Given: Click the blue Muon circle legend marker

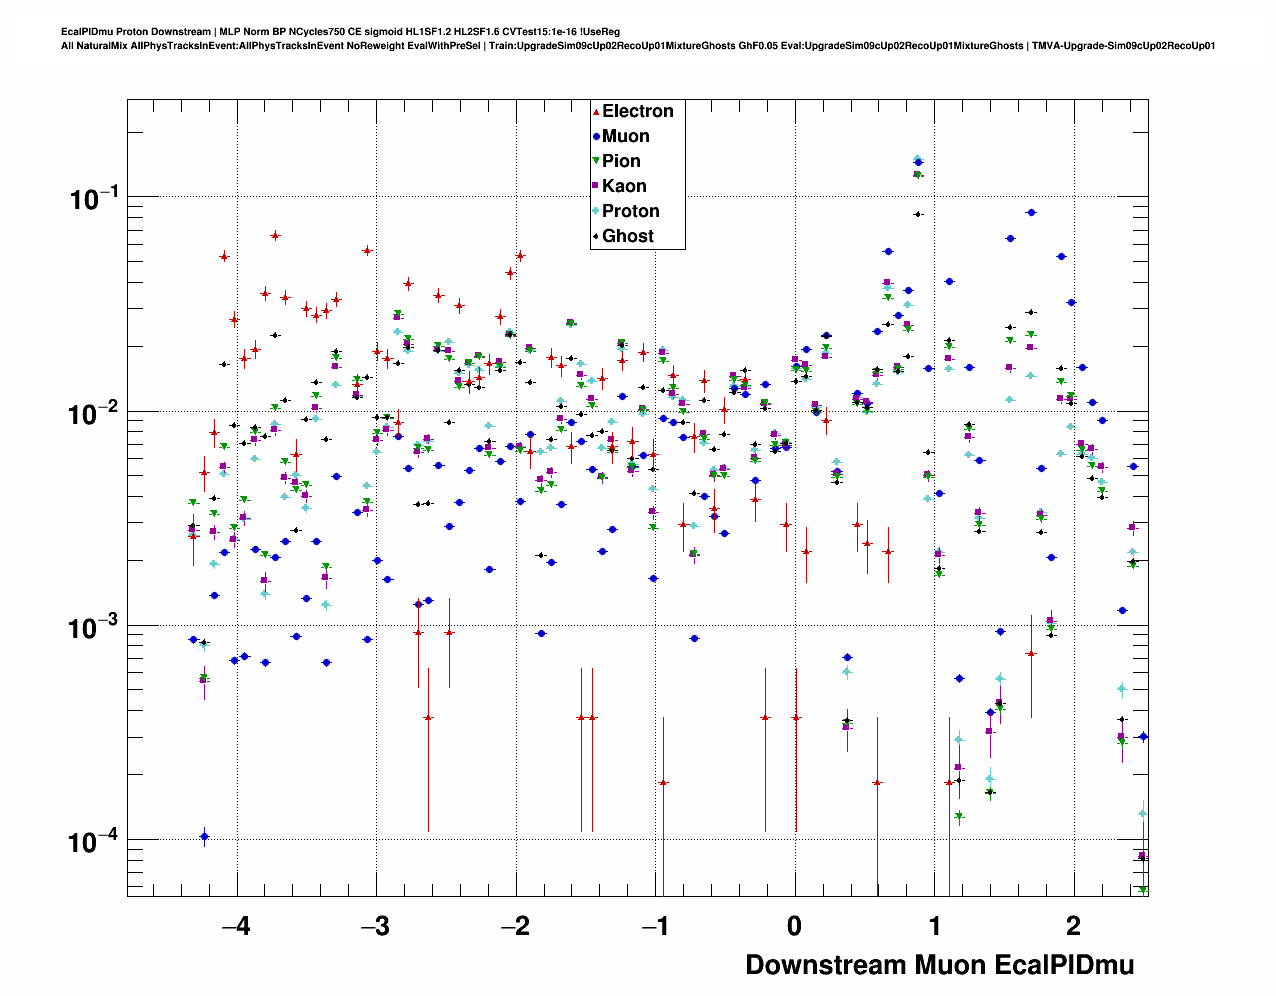Looking at the screenshot, I should tap(596, 137).
